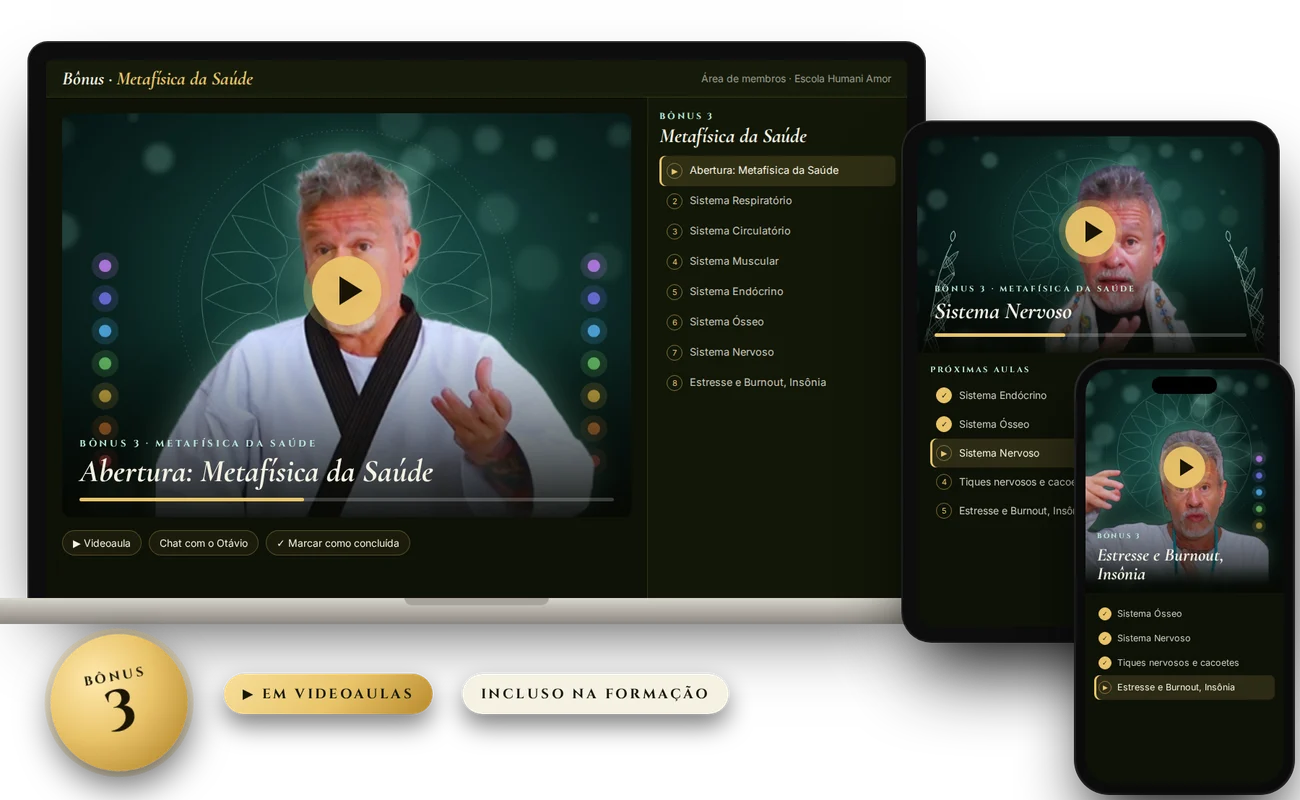Click checkmark beside Tiques nervosos e cacoetes on phone
This screenshot has height=800, width=1300.
(x=1105, y=663)
